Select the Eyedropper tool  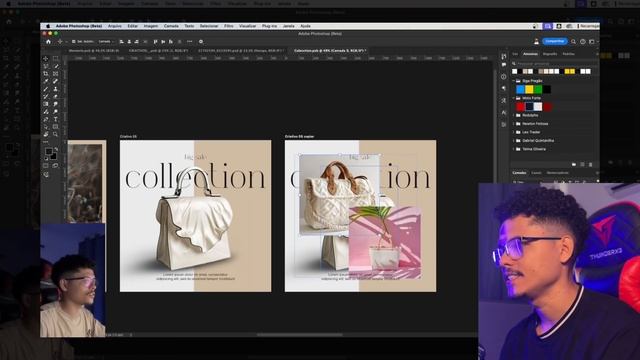point(46,81)
